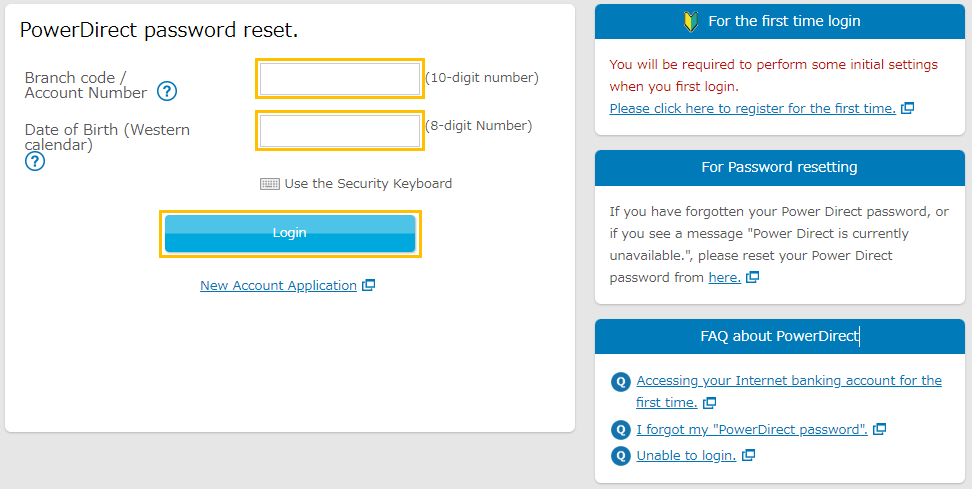Click Q icon beside "Accessing your Internet banking"

click(x=621, y=381)
